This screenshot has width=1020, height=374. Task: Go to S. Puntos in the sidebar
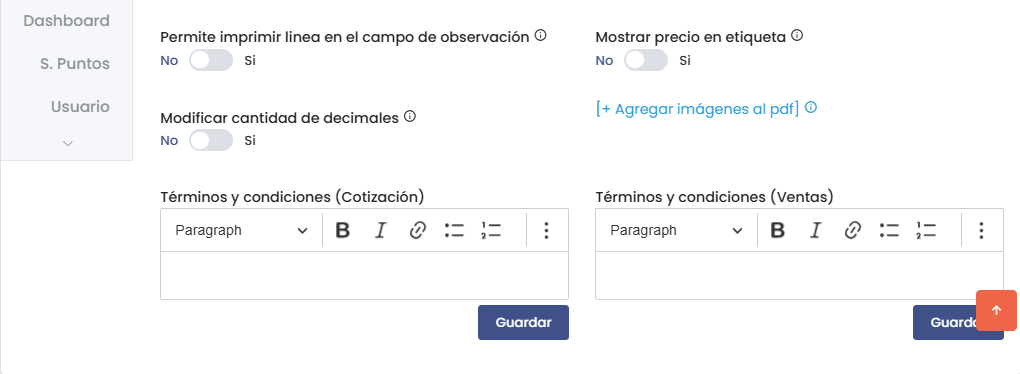pos(75,64)
